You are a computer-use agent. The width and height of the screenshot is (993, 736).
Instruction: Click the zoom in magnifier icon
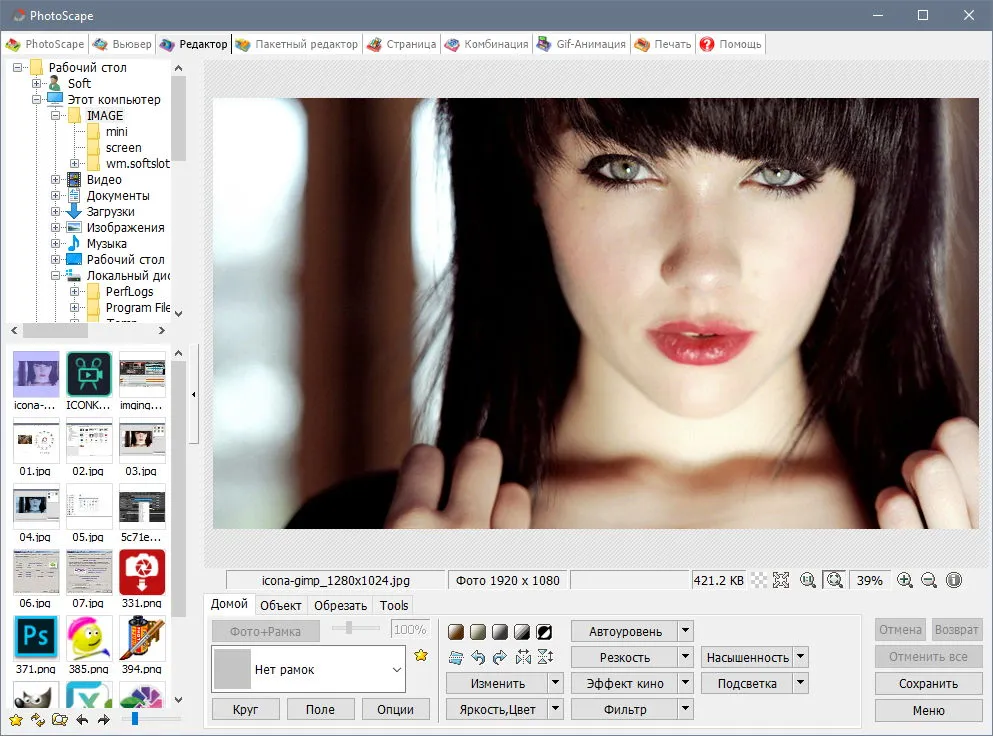click(905, 580)
